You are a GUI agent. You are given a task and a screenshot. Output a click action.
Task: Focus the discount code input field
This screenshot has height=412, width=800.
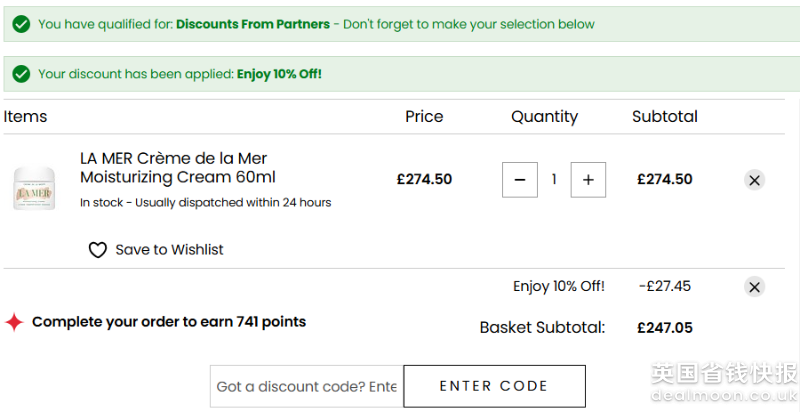point(306,386)
